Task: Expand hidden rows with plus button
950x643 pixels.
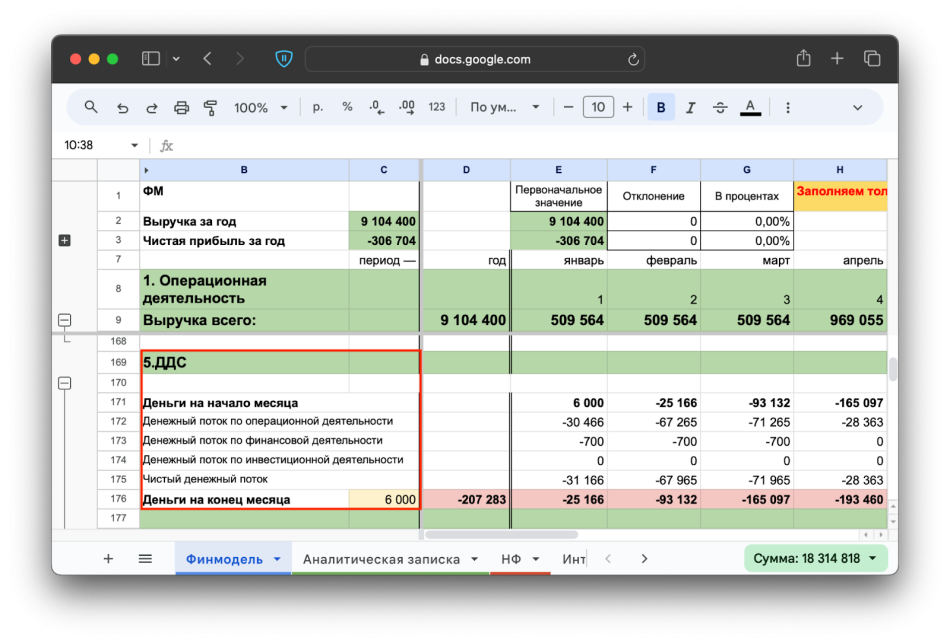Action: 65,240
